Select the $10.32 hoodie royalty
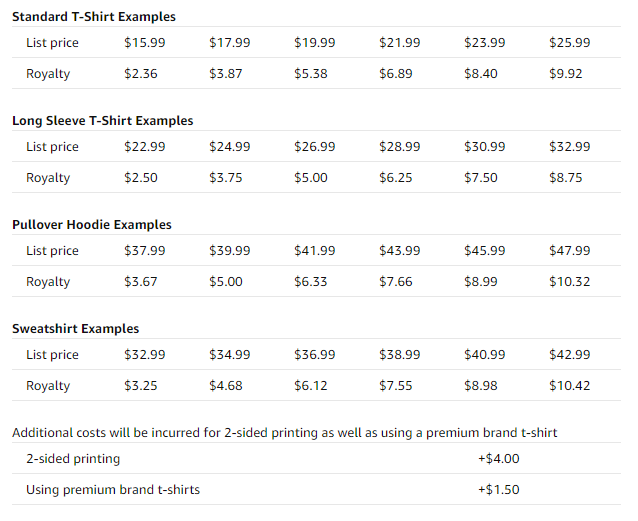This screenshot has width=638, height=521. pos(570,282)
